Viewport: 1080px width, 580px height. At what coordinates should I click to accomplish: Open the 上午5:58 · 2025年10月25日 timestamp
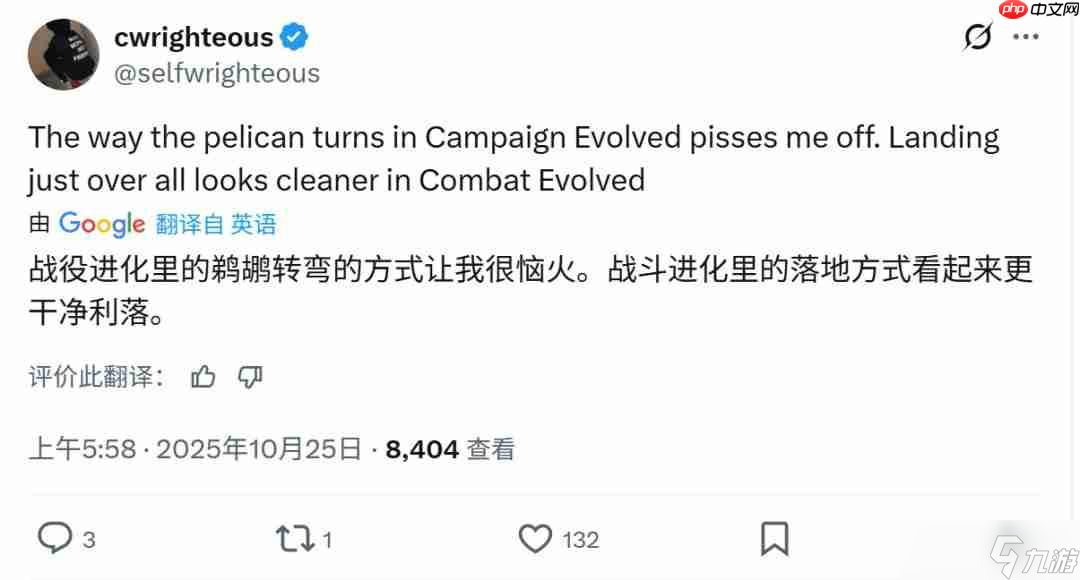(x=195, y=449)
